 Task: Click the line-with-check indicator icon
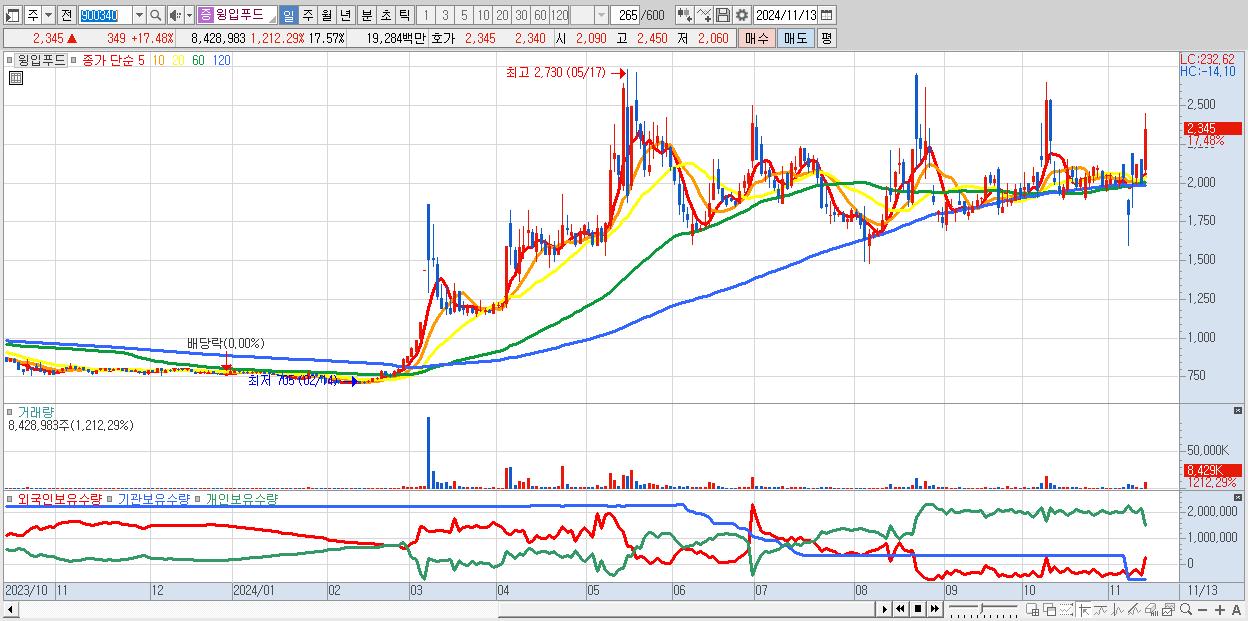point(704,15)
